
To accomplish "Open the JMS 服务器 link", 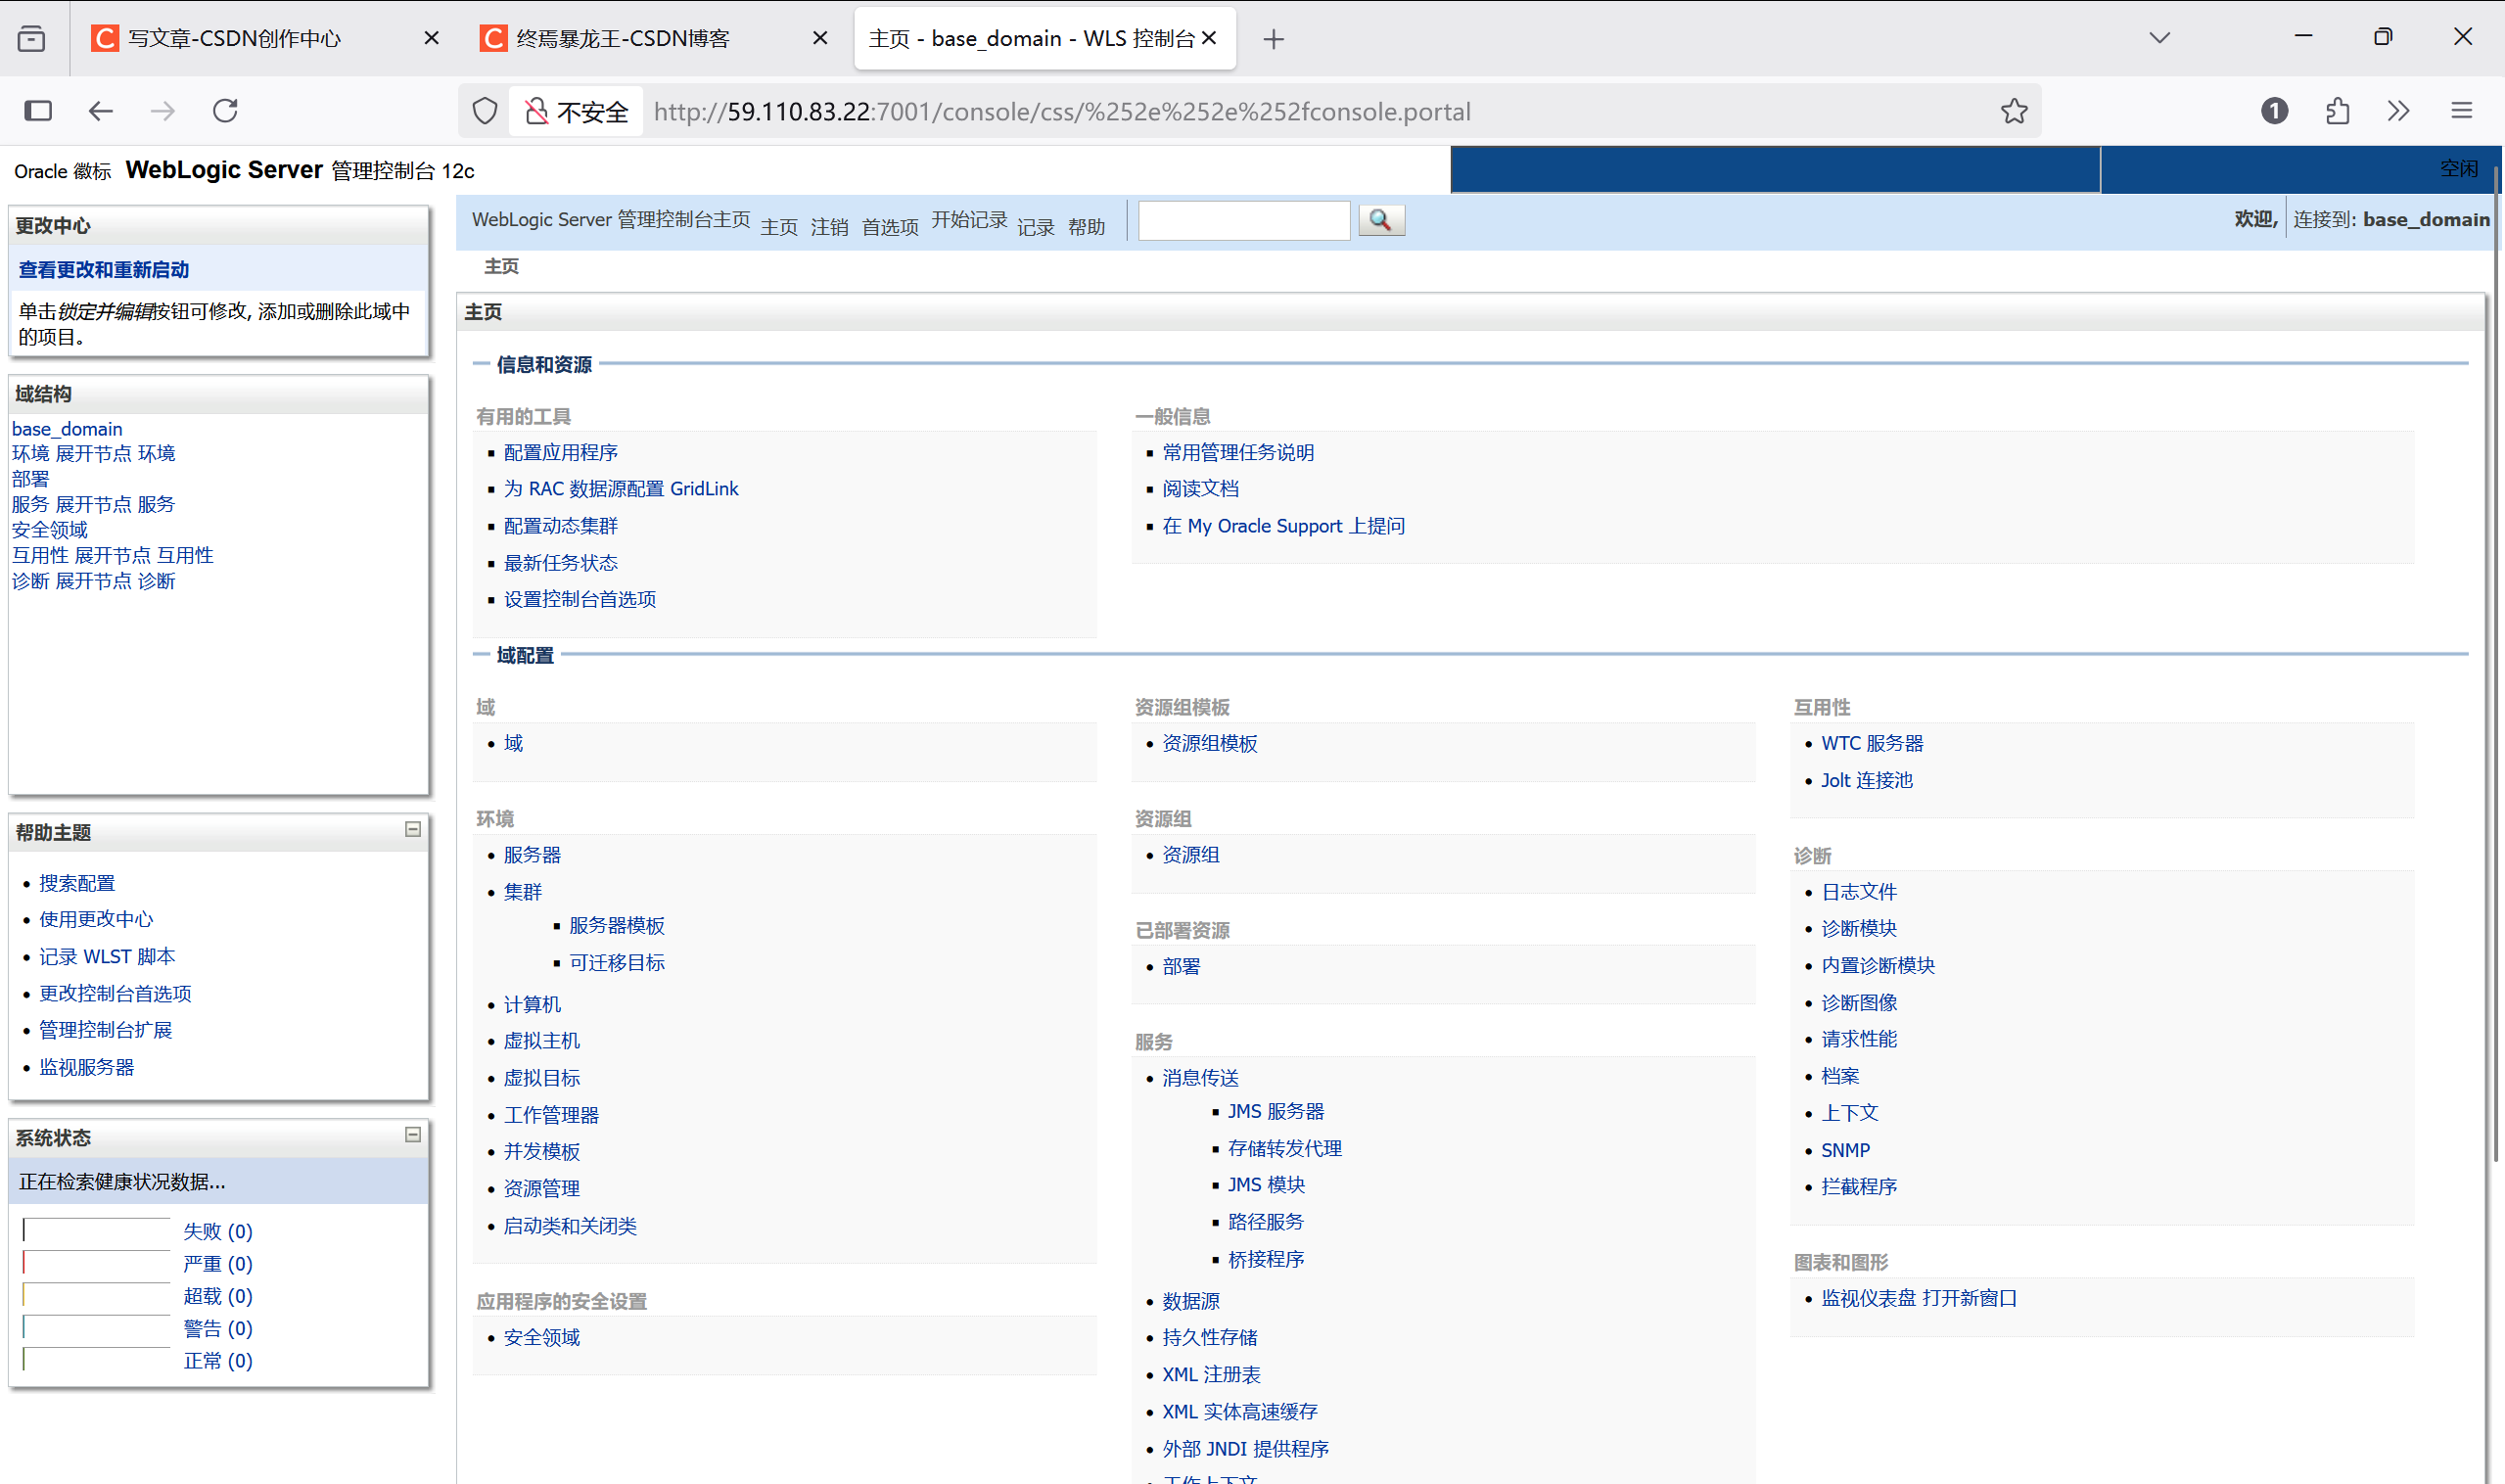I will [1276, 1111].
